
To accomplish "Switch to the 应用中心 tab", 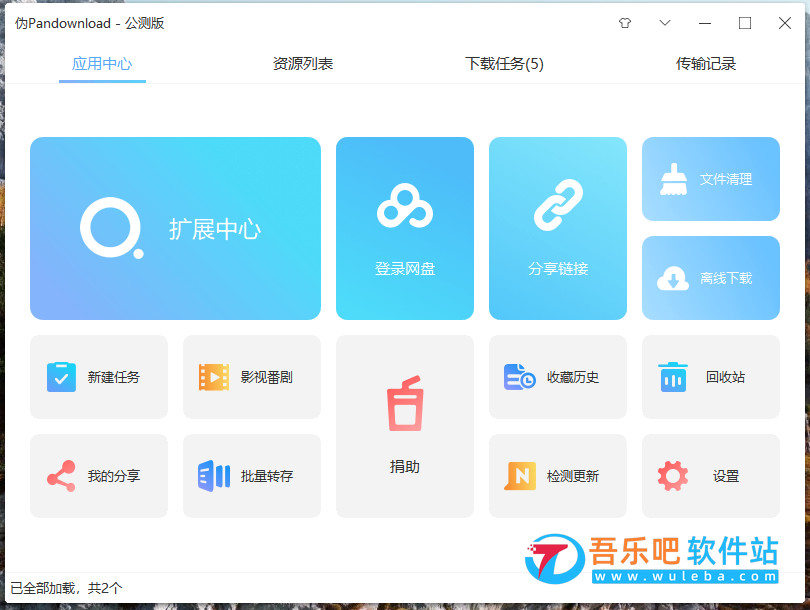I will pyautogui.click(x=102, y=64).
